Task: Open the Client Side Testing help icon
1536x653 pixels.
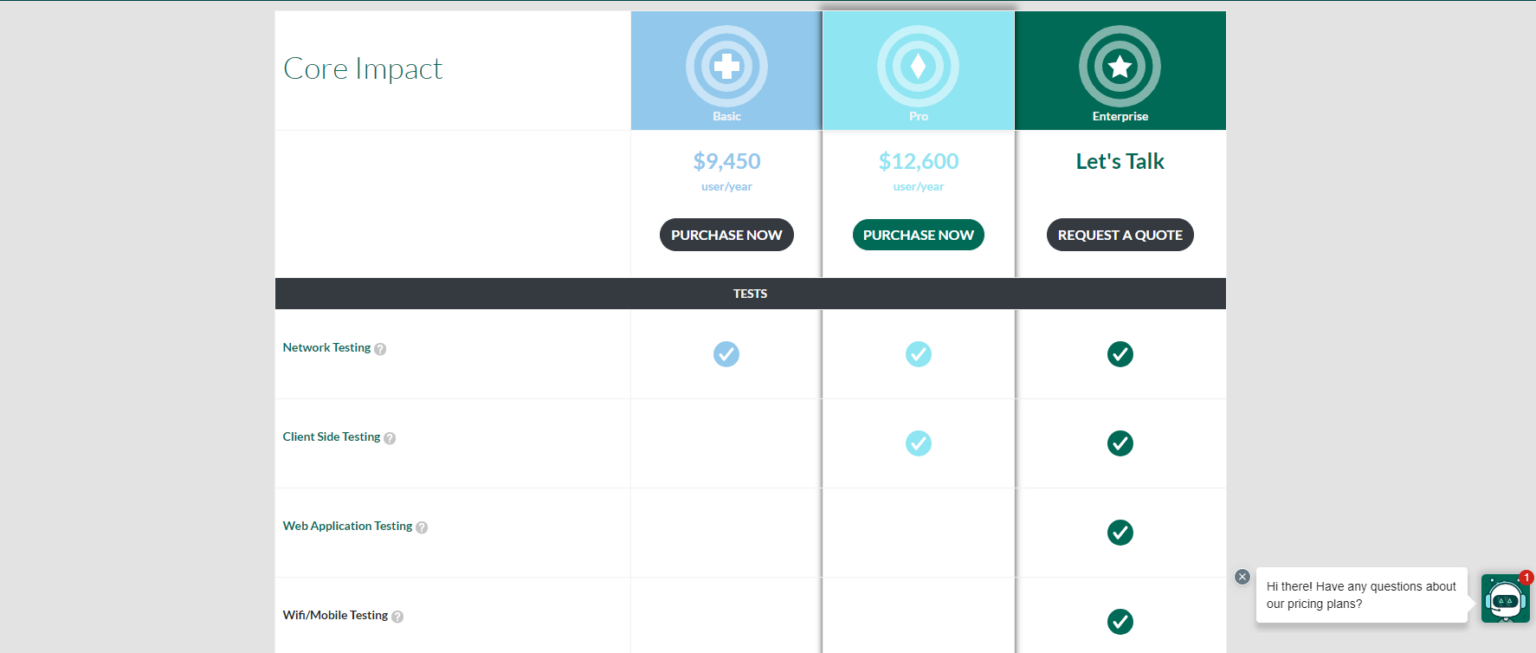Action: click(x=390, y=438)
